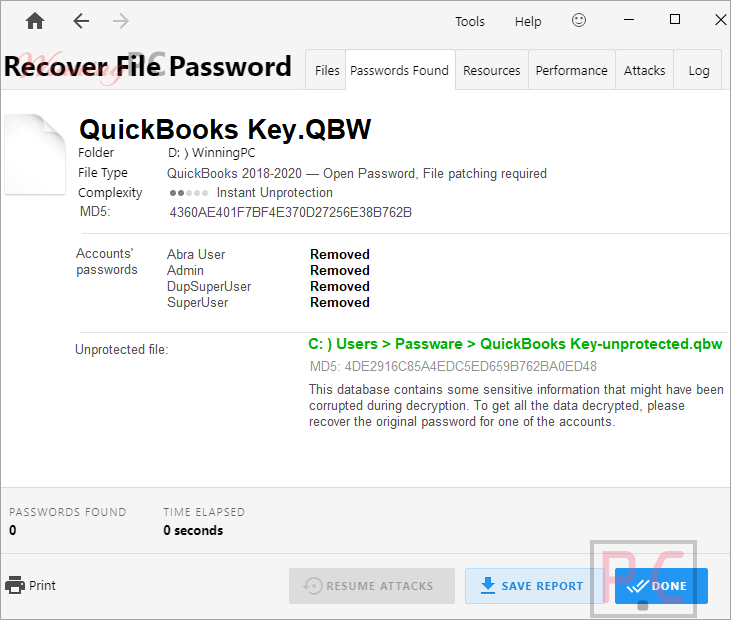Go to the Home screen icon
The image size is (731, 620).
(x=35, y=21)
